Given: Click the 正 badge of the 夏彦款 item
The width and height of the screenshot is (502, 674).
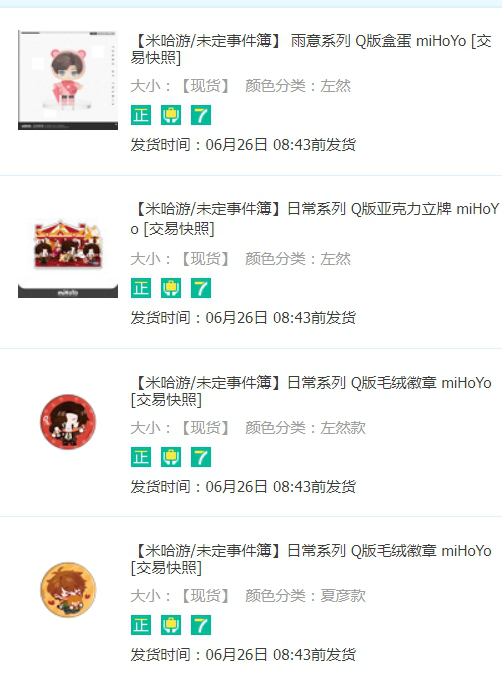Looking at the screenshot, I should (x=141, y=625).
